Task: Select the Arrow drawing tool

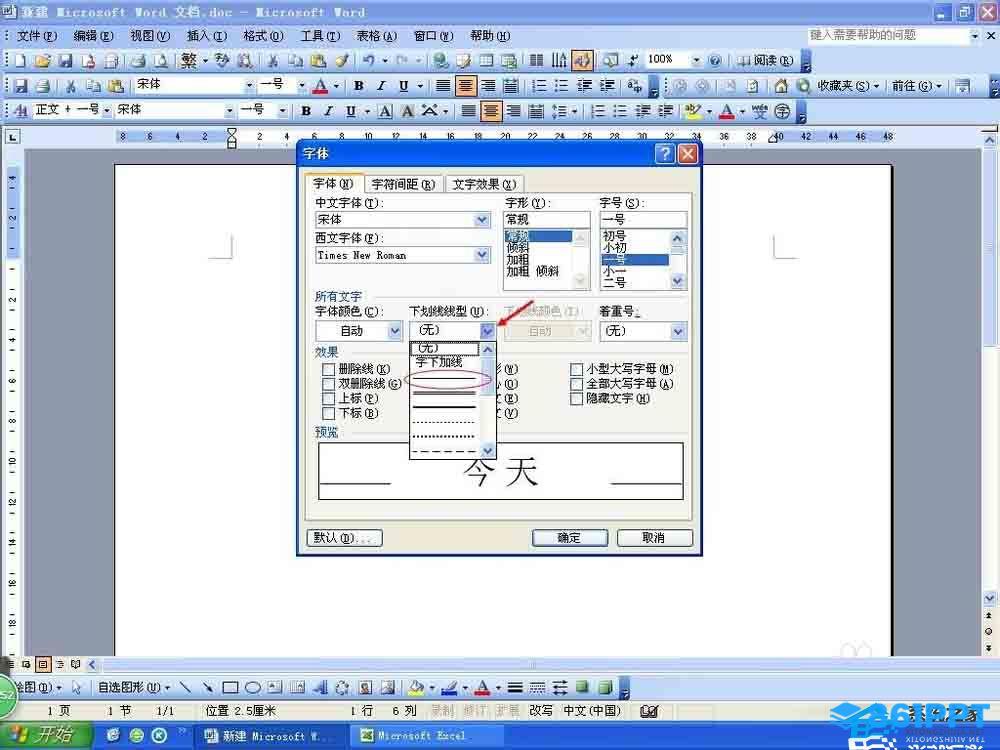Action: (x=207, y=688)
